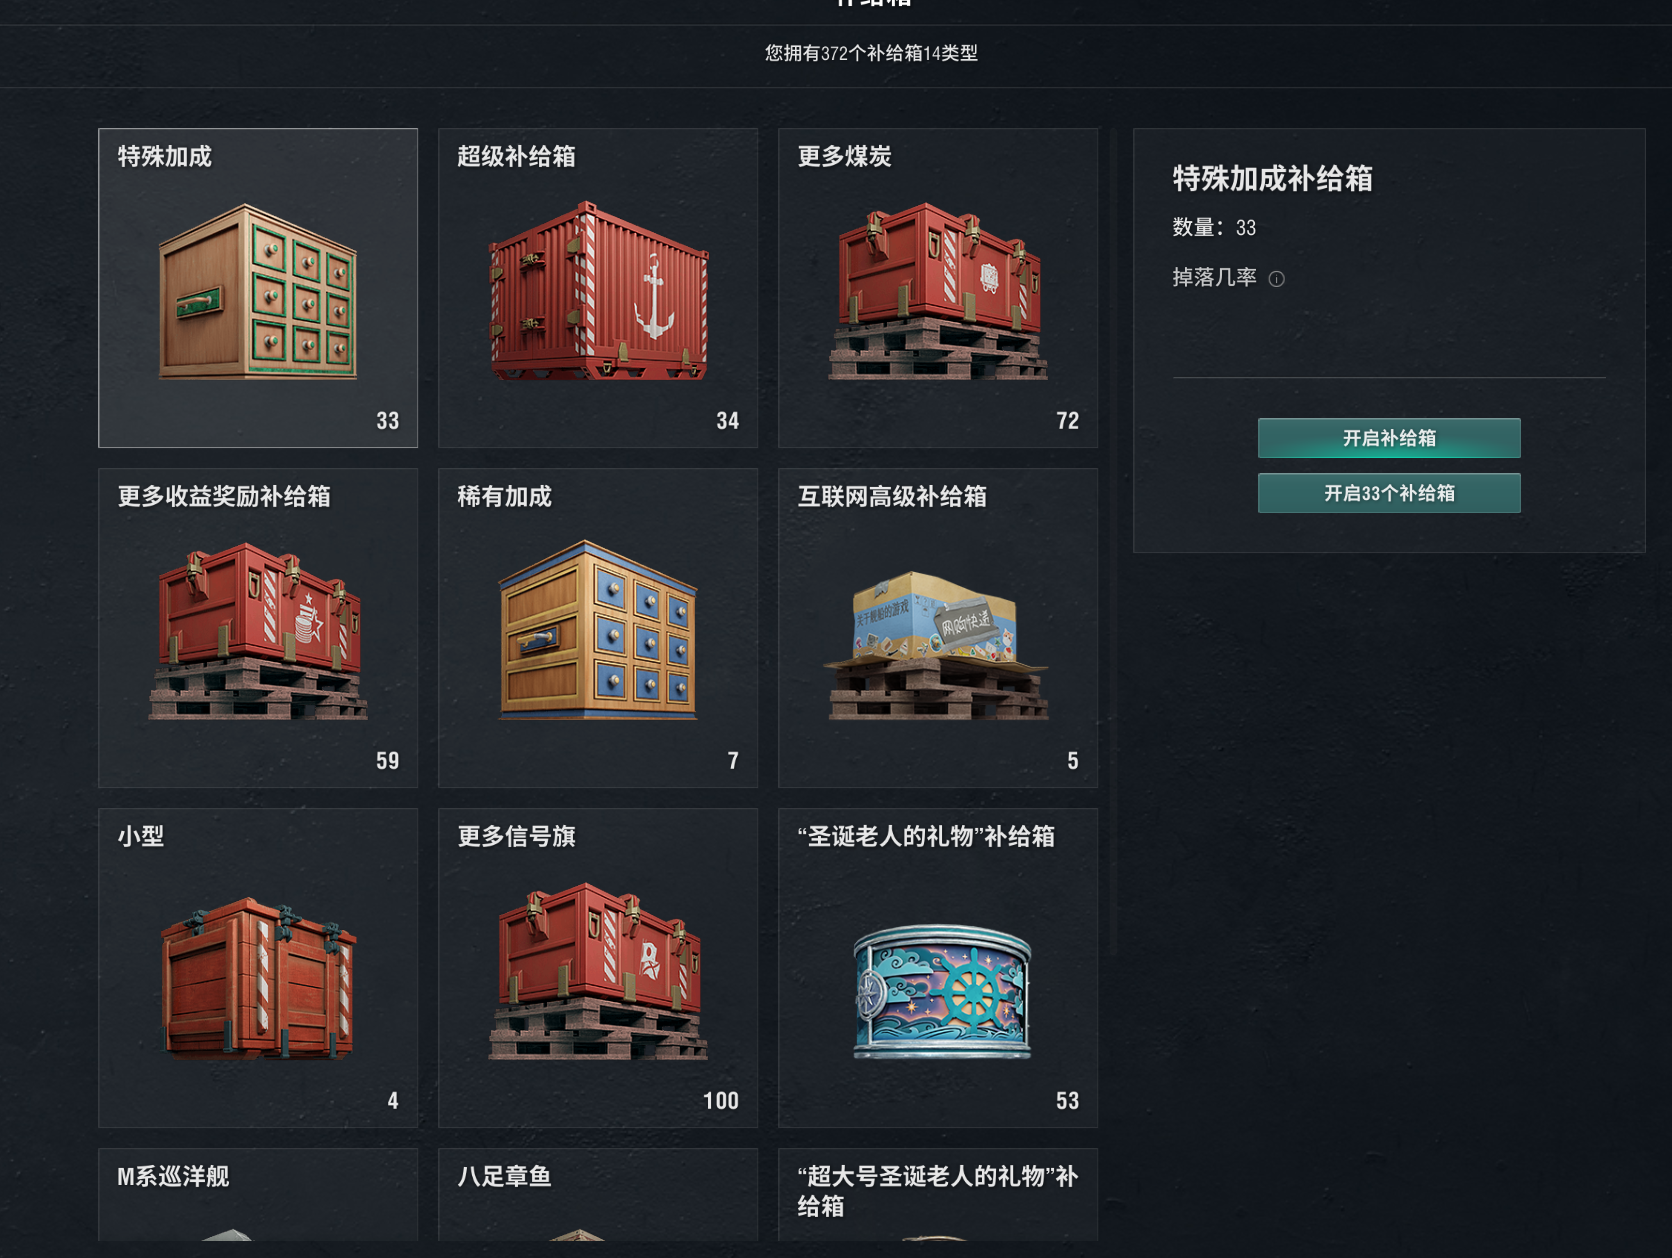Viewport: 1672px width, 1258px height.
Task: Select the 特殊加成 wooden drawer crate
Action: pos(258,288)
